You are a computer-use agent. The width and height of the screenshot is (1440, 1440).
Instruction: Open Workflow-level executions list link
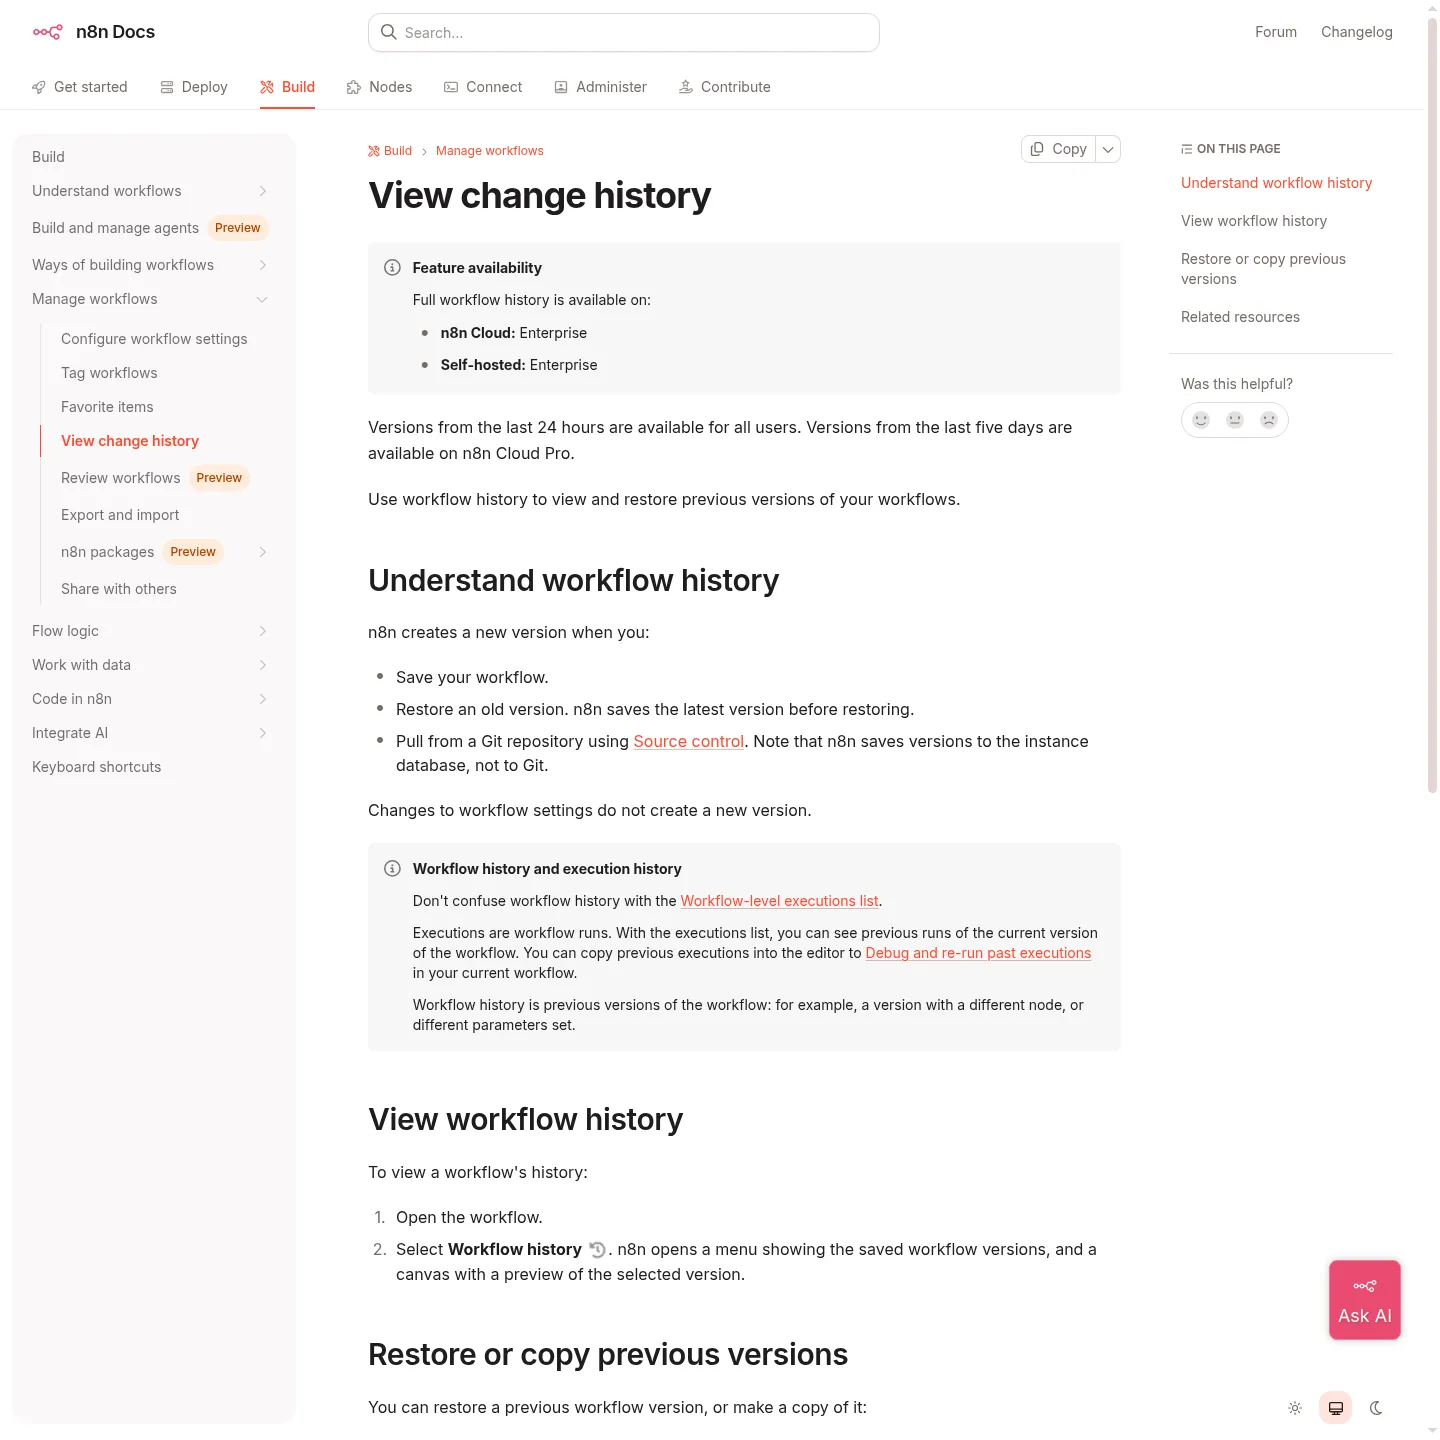pos(780,901)
